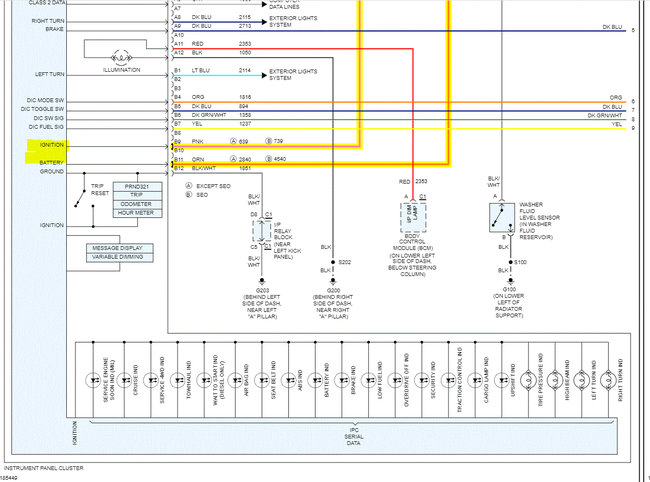The height and width of the screenshot is (482, 650).
Task: Click the TOW/HAUL IND label
Action: tap(189, 380)
